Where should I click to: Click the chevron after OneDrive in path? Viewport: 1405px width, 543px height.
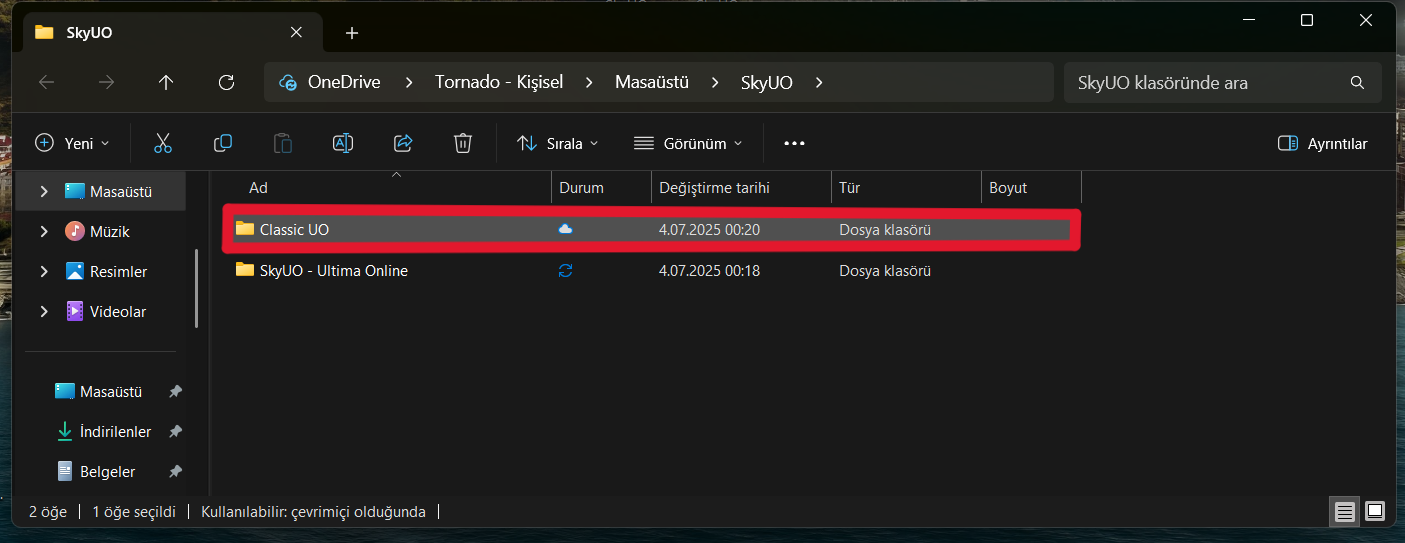[408, 83]
